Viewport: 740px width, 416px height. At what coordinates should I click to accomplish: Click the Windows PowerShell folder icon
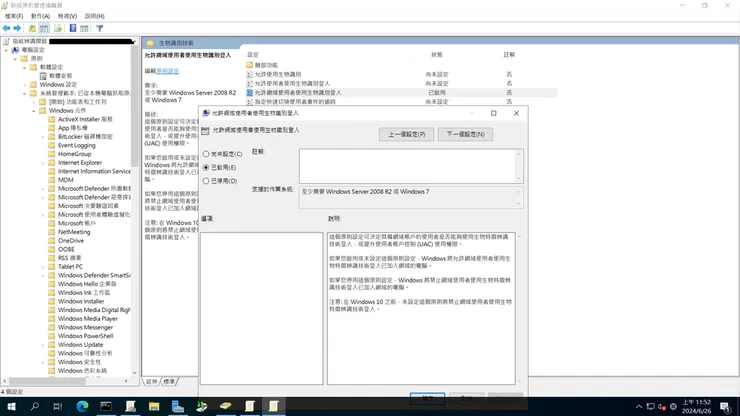click(52, 336)
